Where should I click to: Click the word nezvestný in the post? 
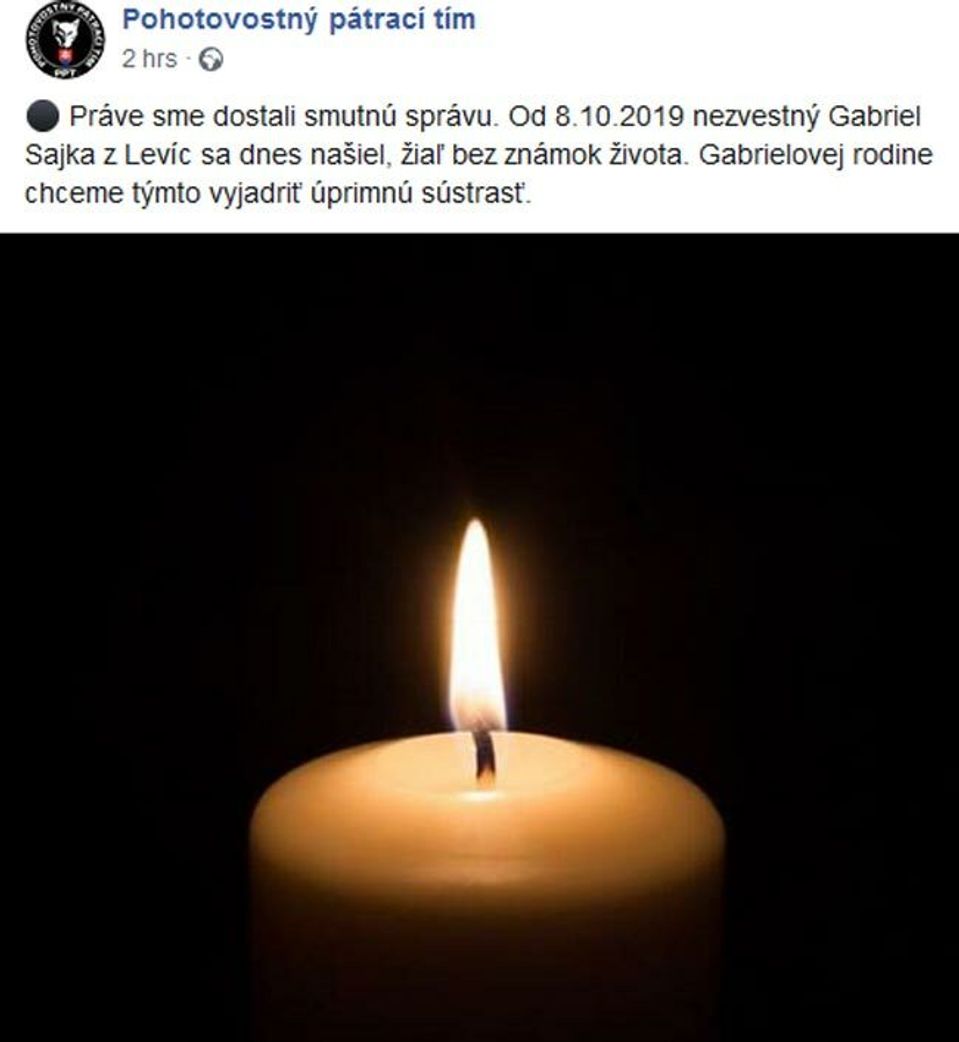click(756, 118)
